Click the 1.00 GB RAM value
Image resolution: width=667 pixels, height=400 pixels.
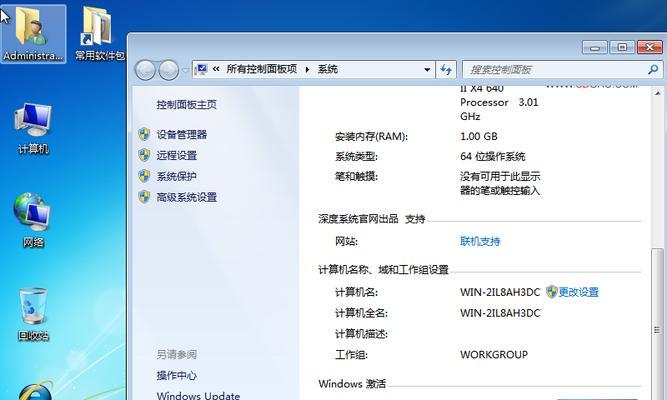[x=479, y=136]
